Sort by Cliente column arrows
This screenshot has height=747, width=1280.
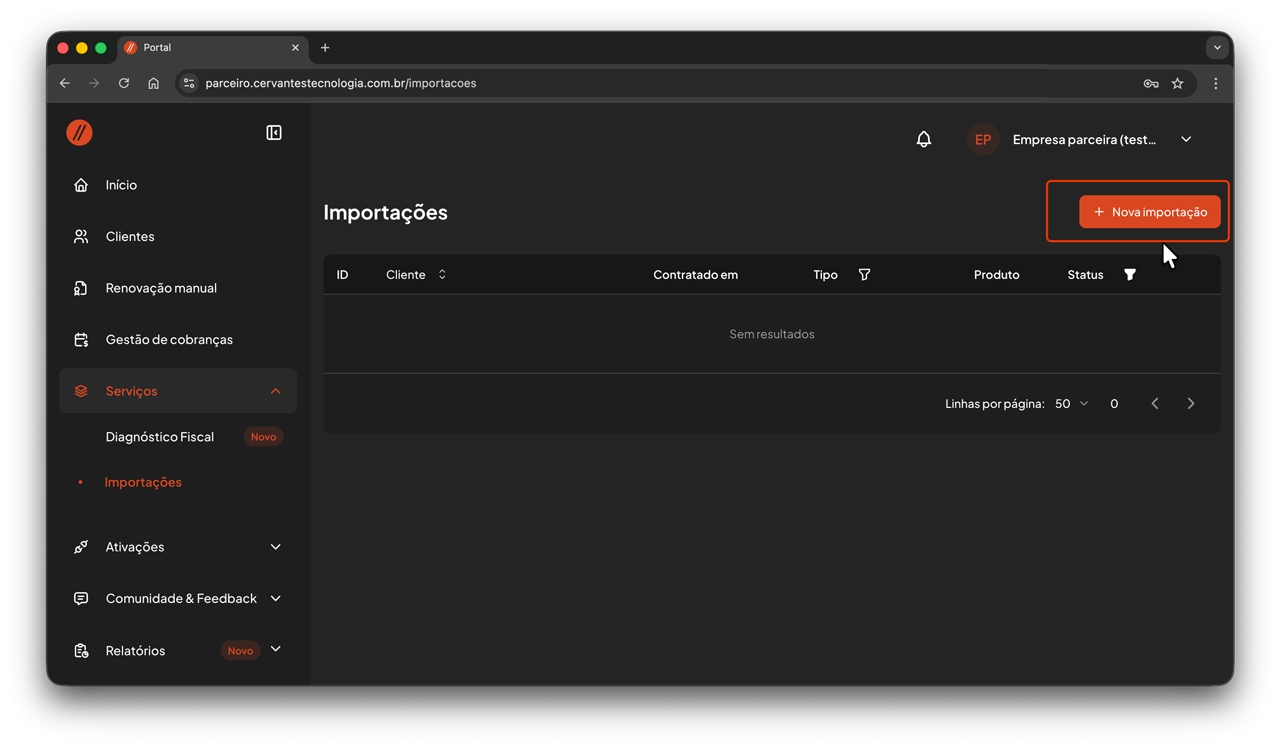point(442,275)
